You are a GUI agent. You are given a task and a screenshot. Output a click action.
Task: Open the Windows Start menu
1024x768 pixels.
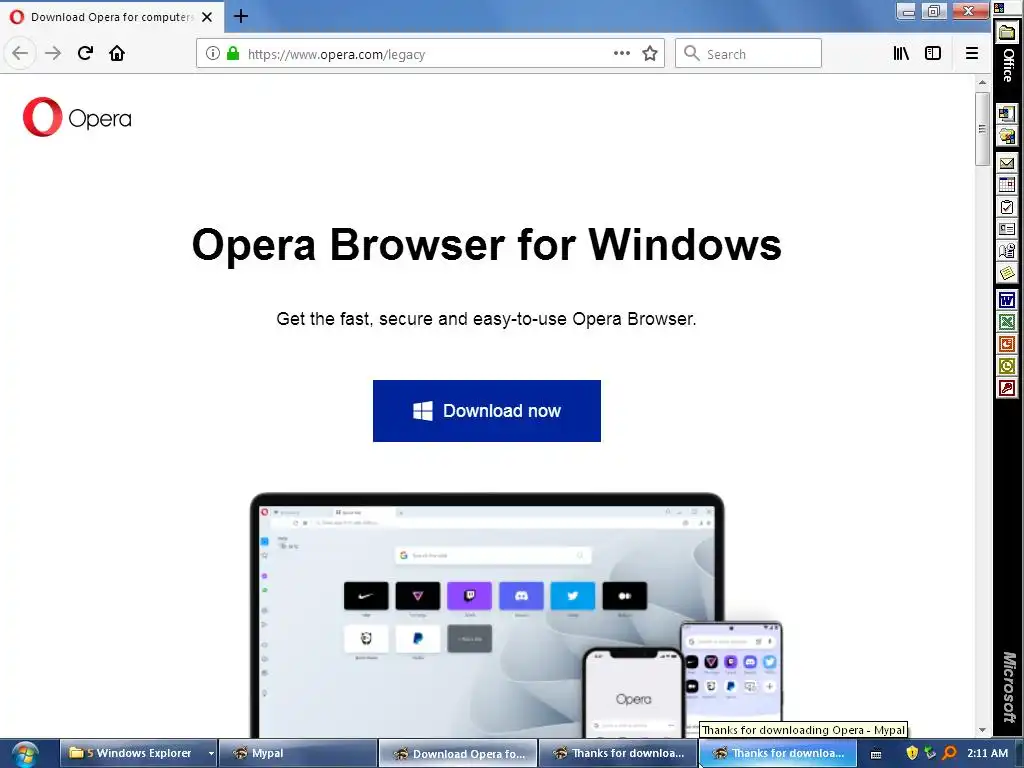coord(25,754)
